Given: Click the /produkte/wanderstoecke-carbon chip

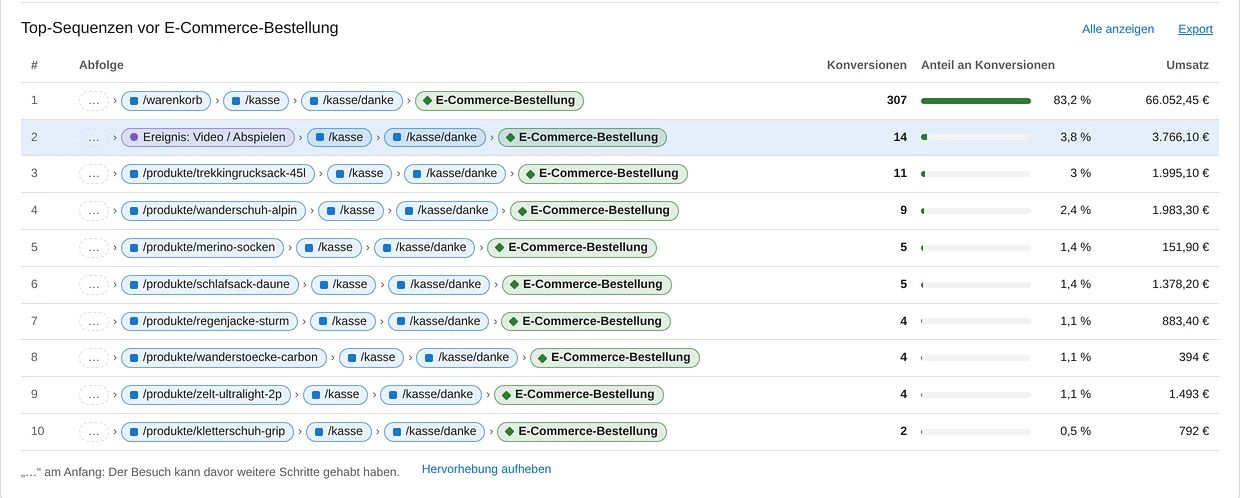Looking at the screenshot, I should point(224,357).
